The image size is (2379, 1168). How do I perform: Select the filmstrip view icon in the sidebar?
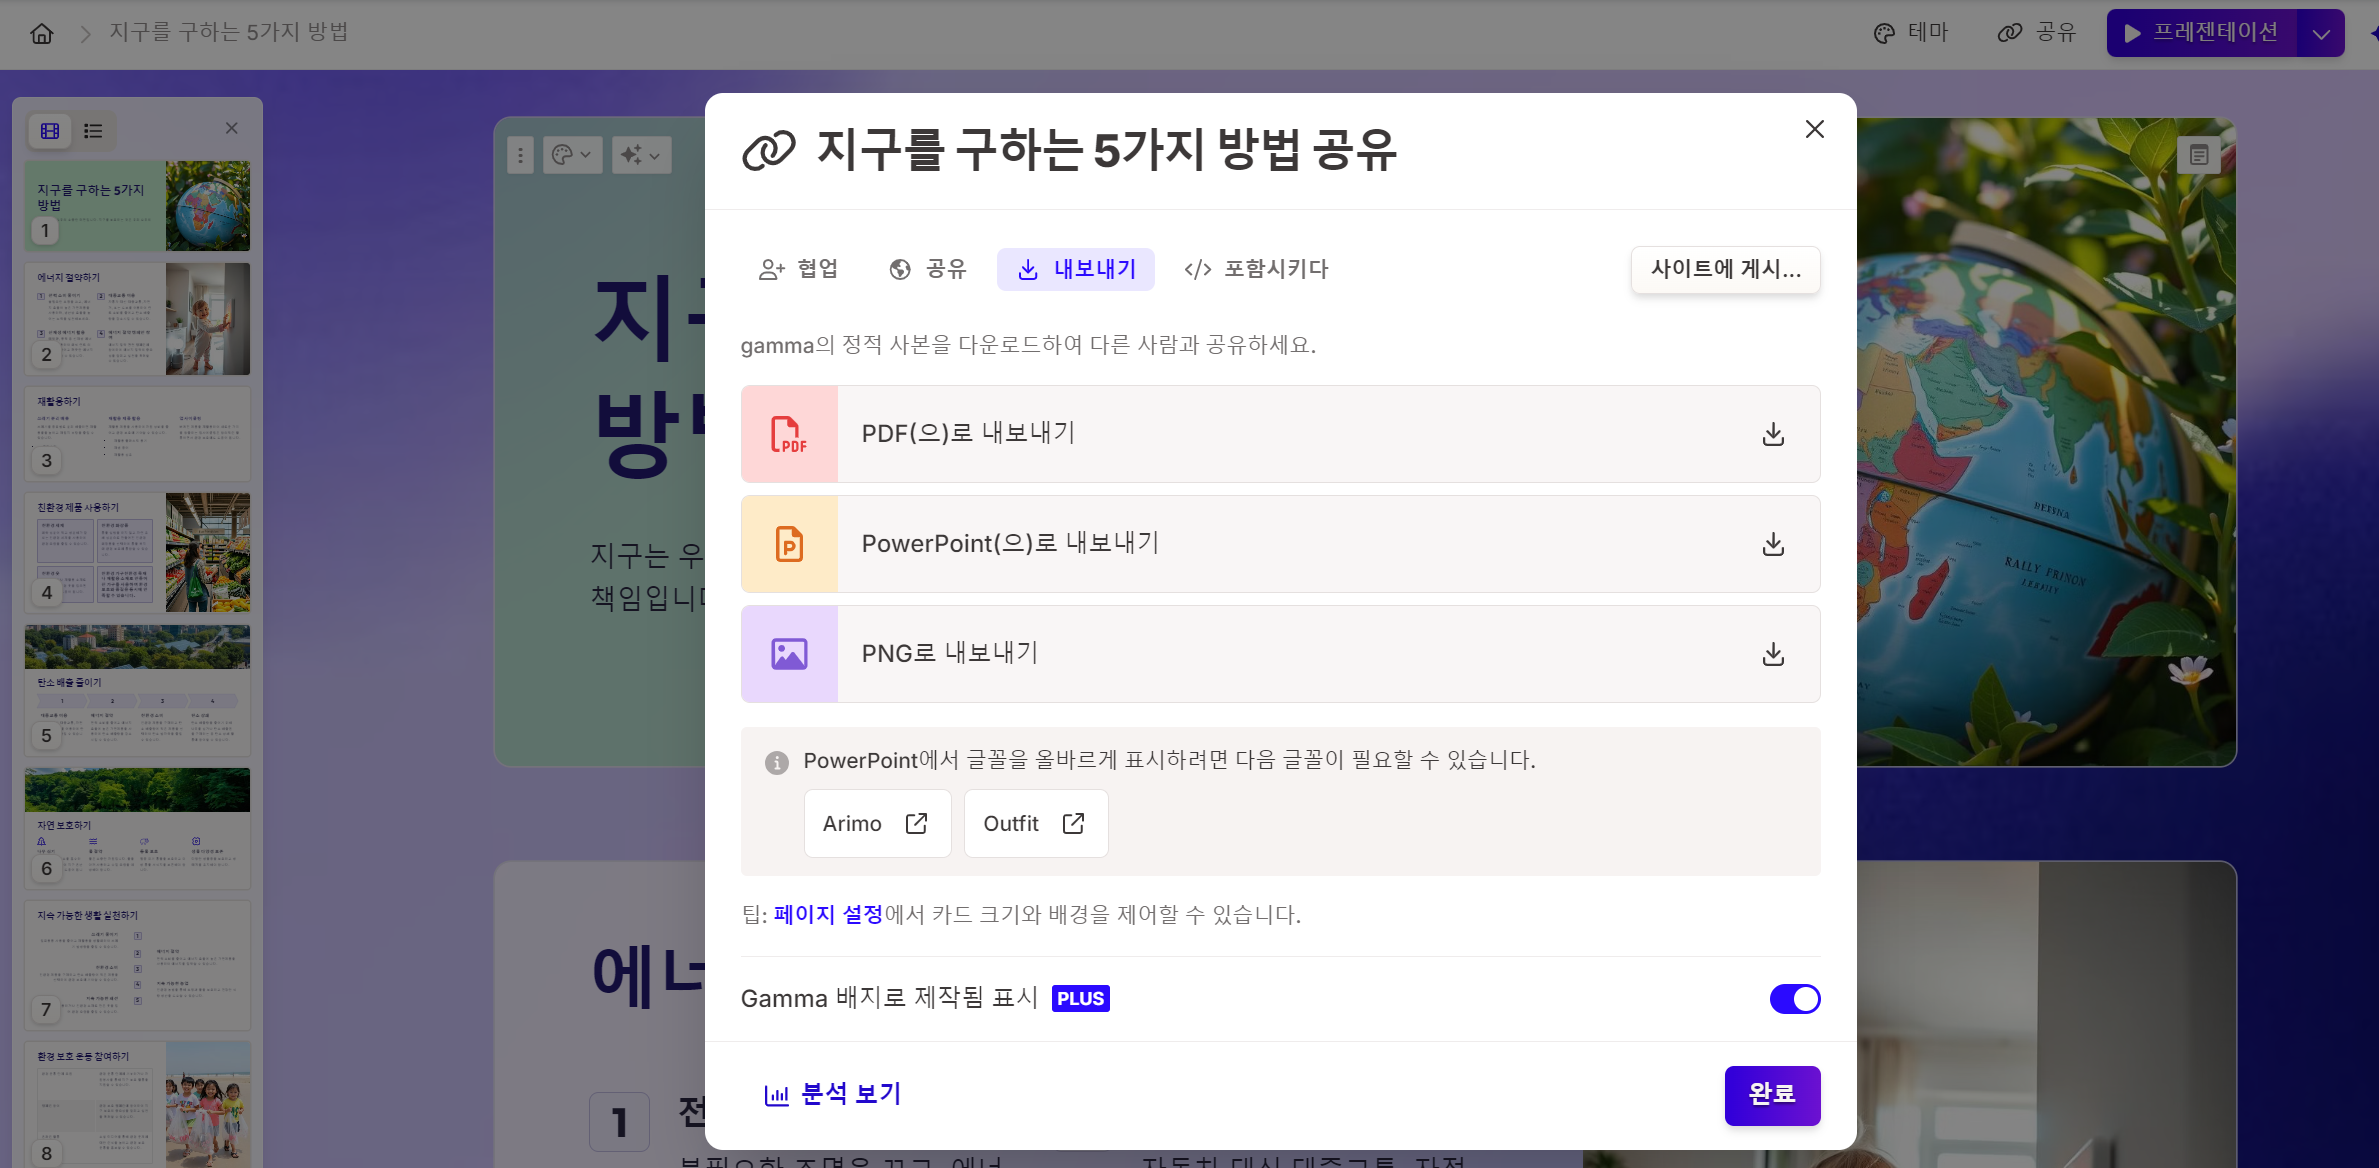(50, 130)
